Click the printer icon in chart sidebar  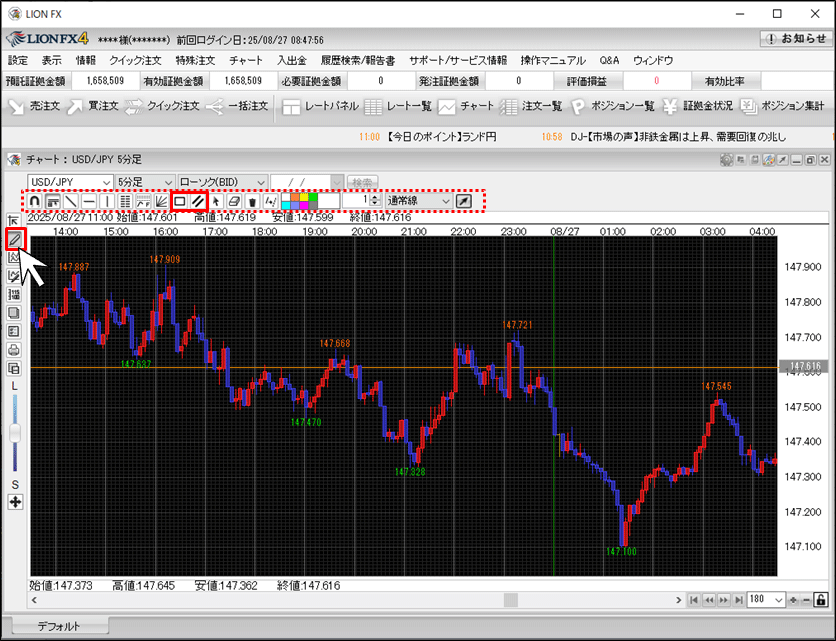pyautogui.click(x=14, y=350)
